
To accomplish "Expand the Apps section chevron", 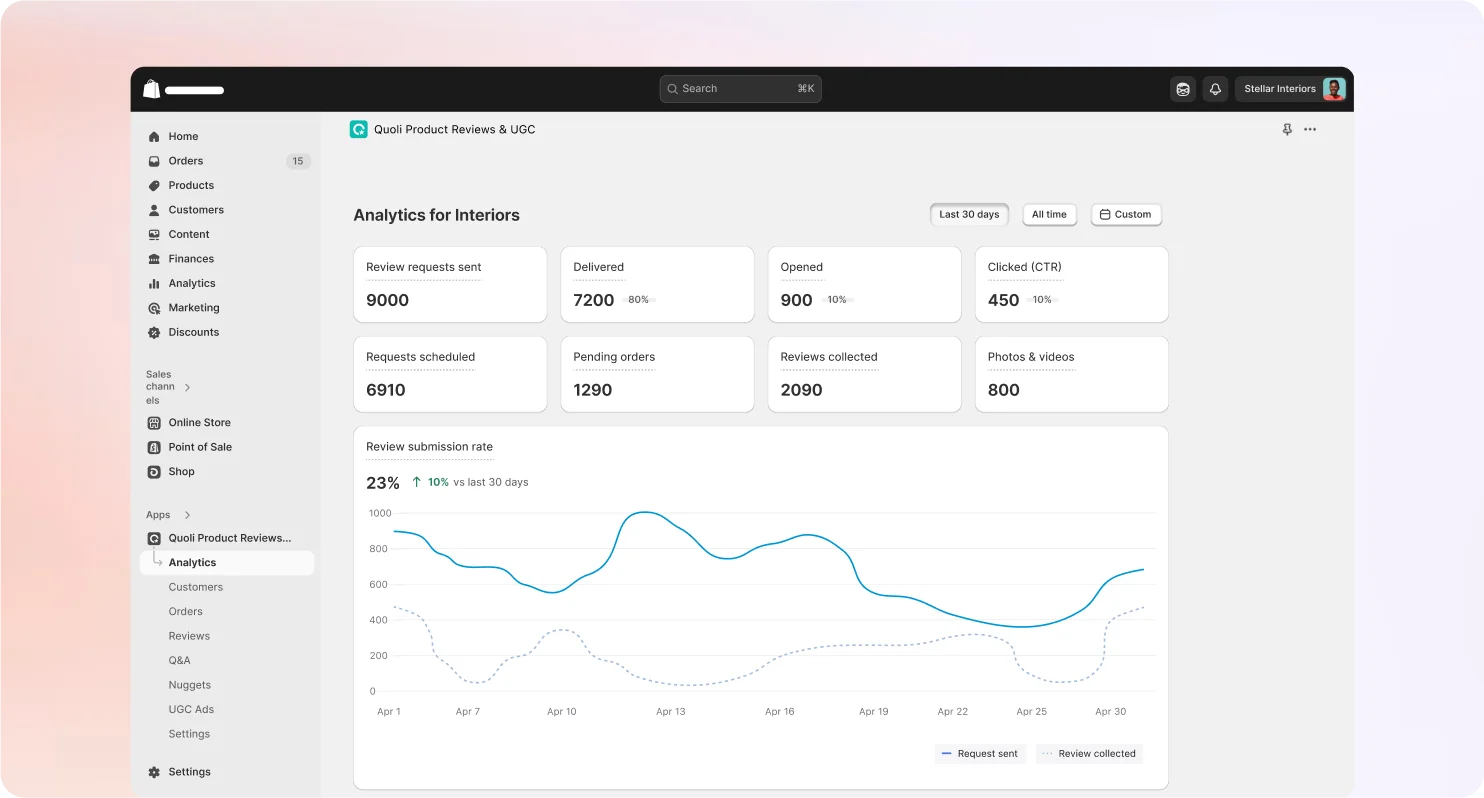I will point(187,515).
